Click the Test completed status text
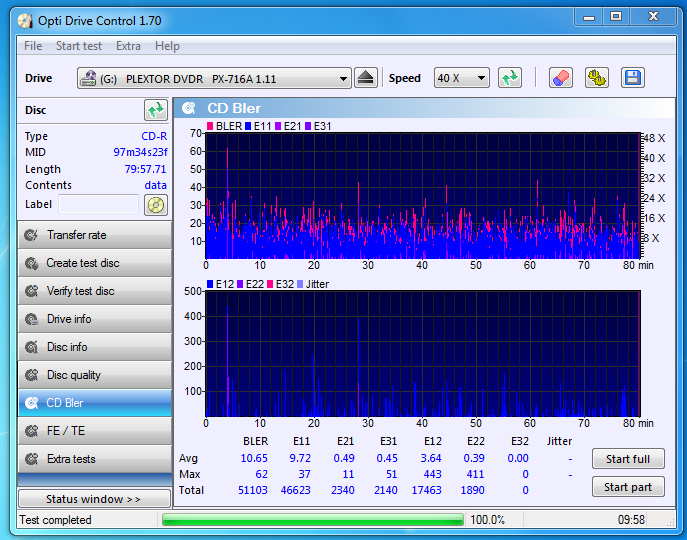687x540 pixels. coord(56,520)
